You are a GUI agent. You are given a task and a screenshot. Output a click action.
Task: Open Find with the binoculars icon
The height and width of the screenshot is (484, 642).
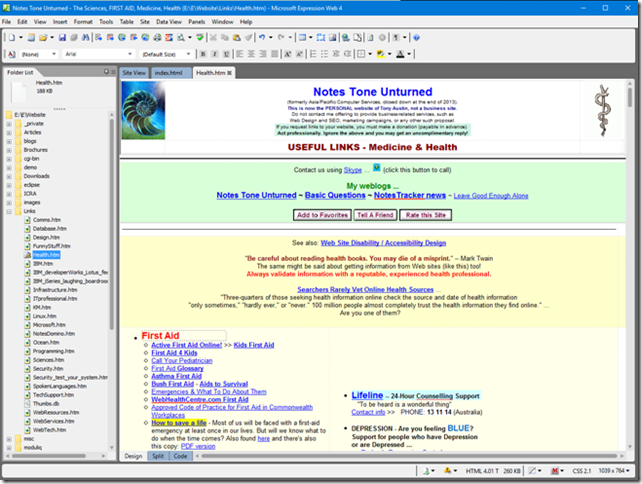click(x=85, y=38)
